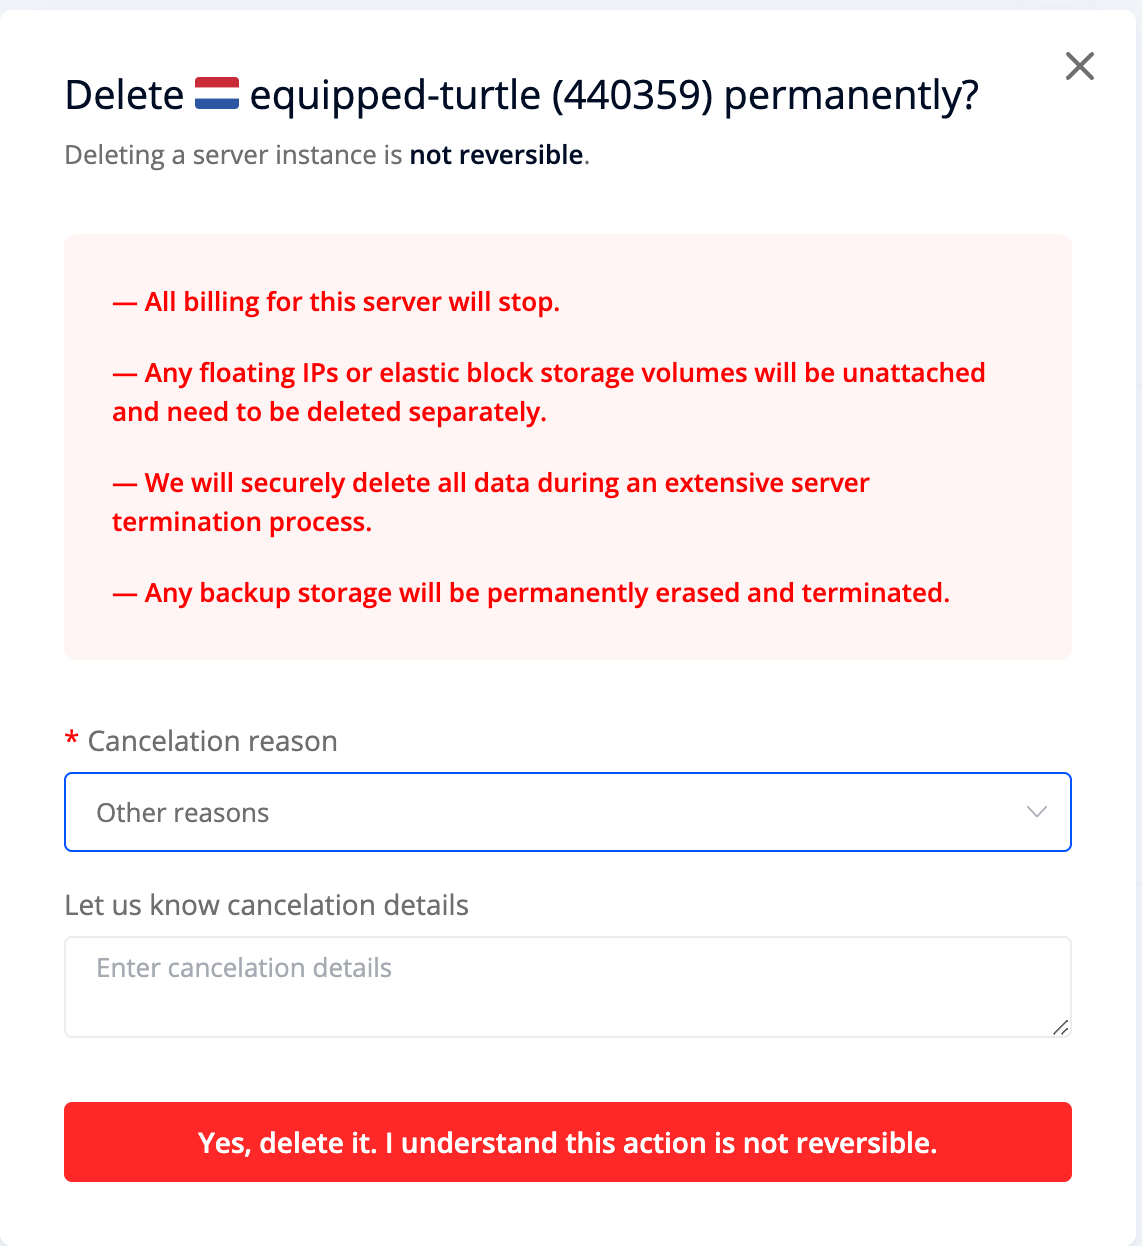Select the 'Other reasons' selected value text
Screen dimensions: 1142x1246
click(x=183, y=813)
